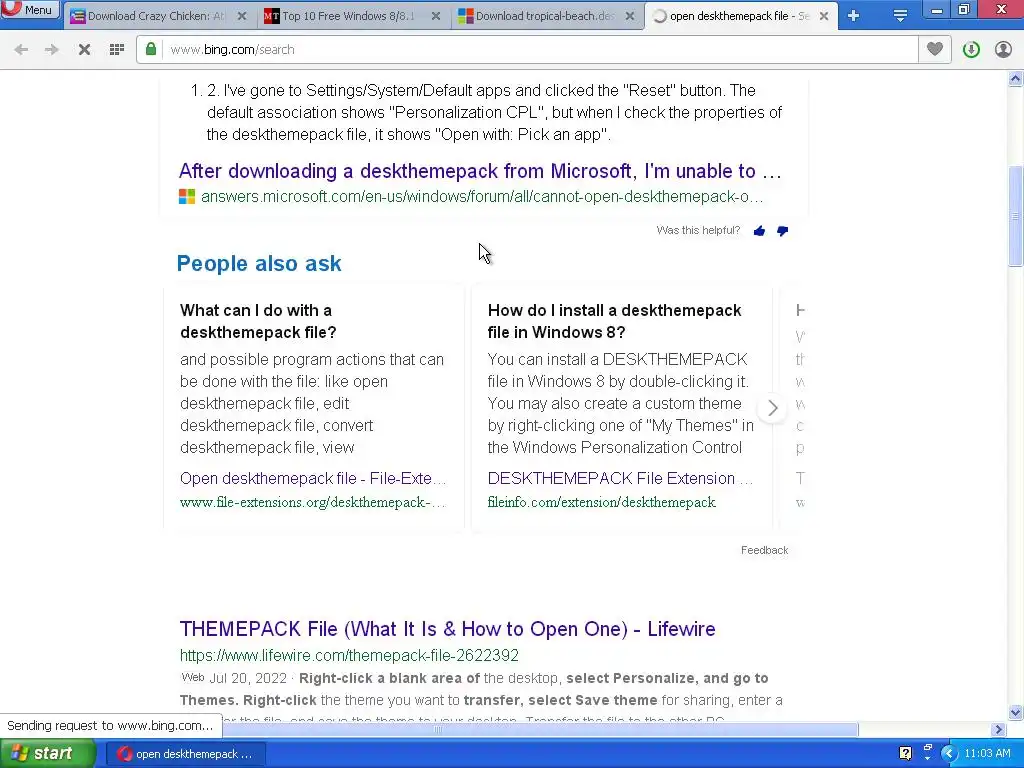The width and height of the screenshot is (1024, 768).
Task: Click the horizontal scrollbar right arrow
Action: 999,729
